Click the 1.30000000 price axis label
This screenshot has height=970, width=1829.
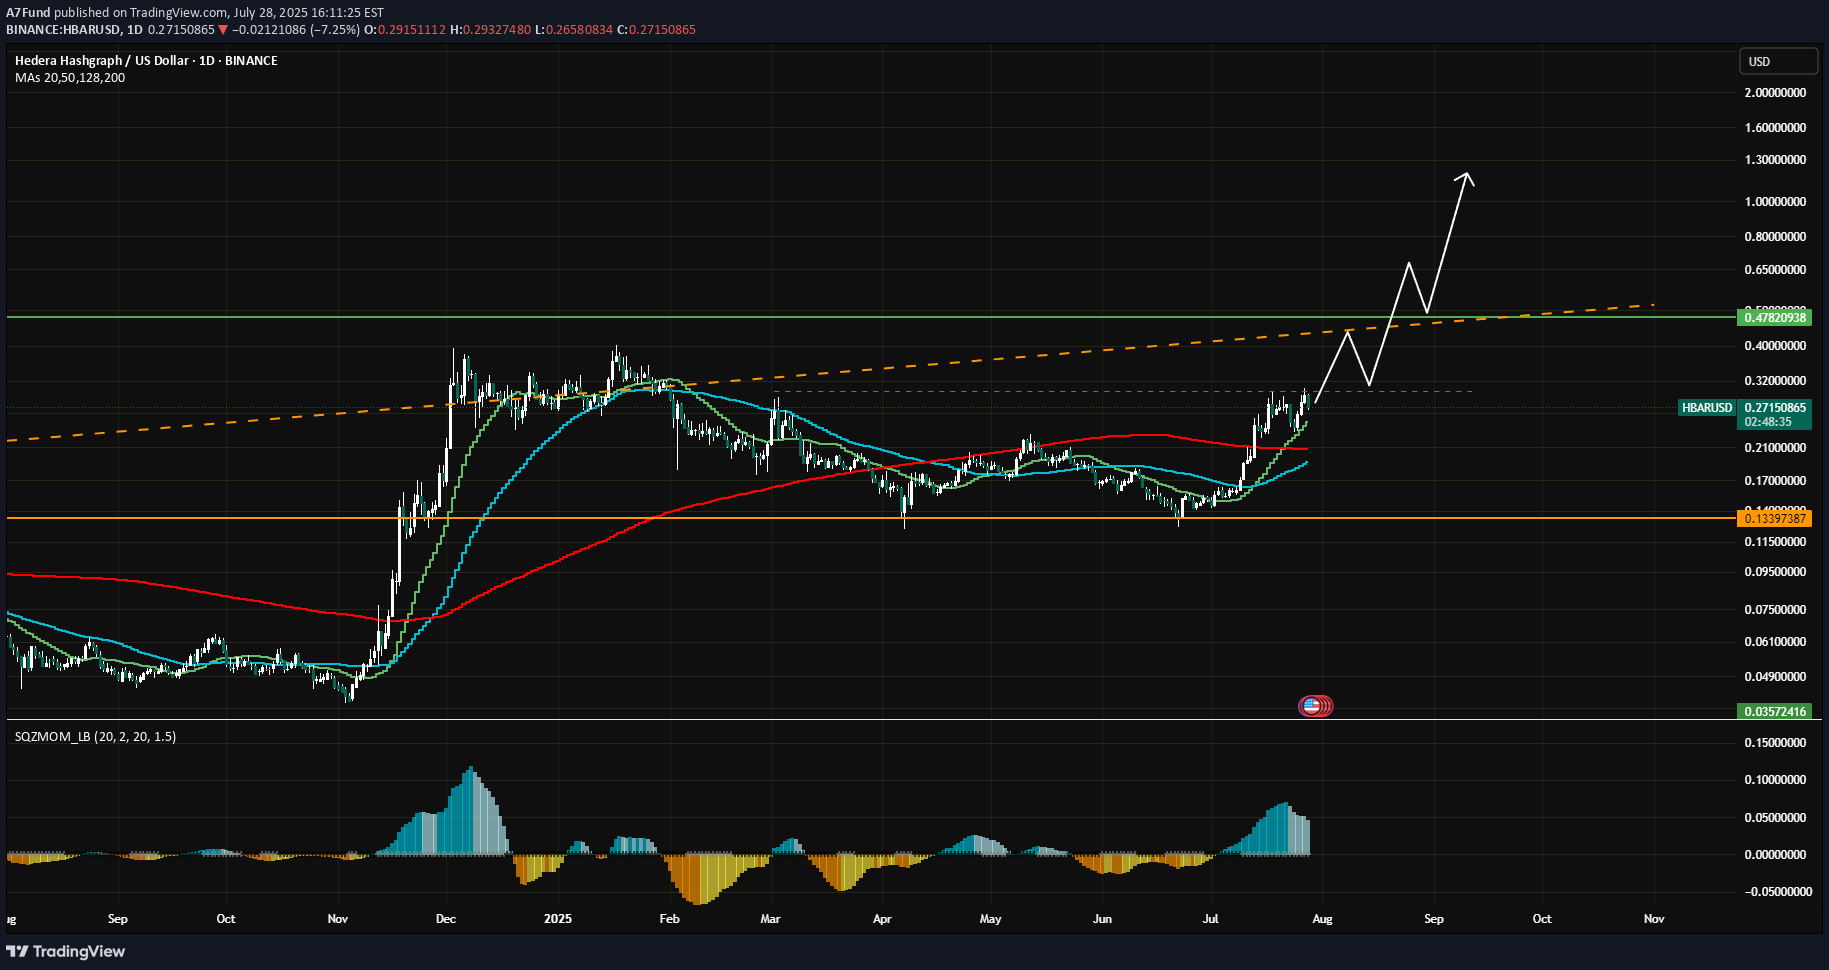1775,159
